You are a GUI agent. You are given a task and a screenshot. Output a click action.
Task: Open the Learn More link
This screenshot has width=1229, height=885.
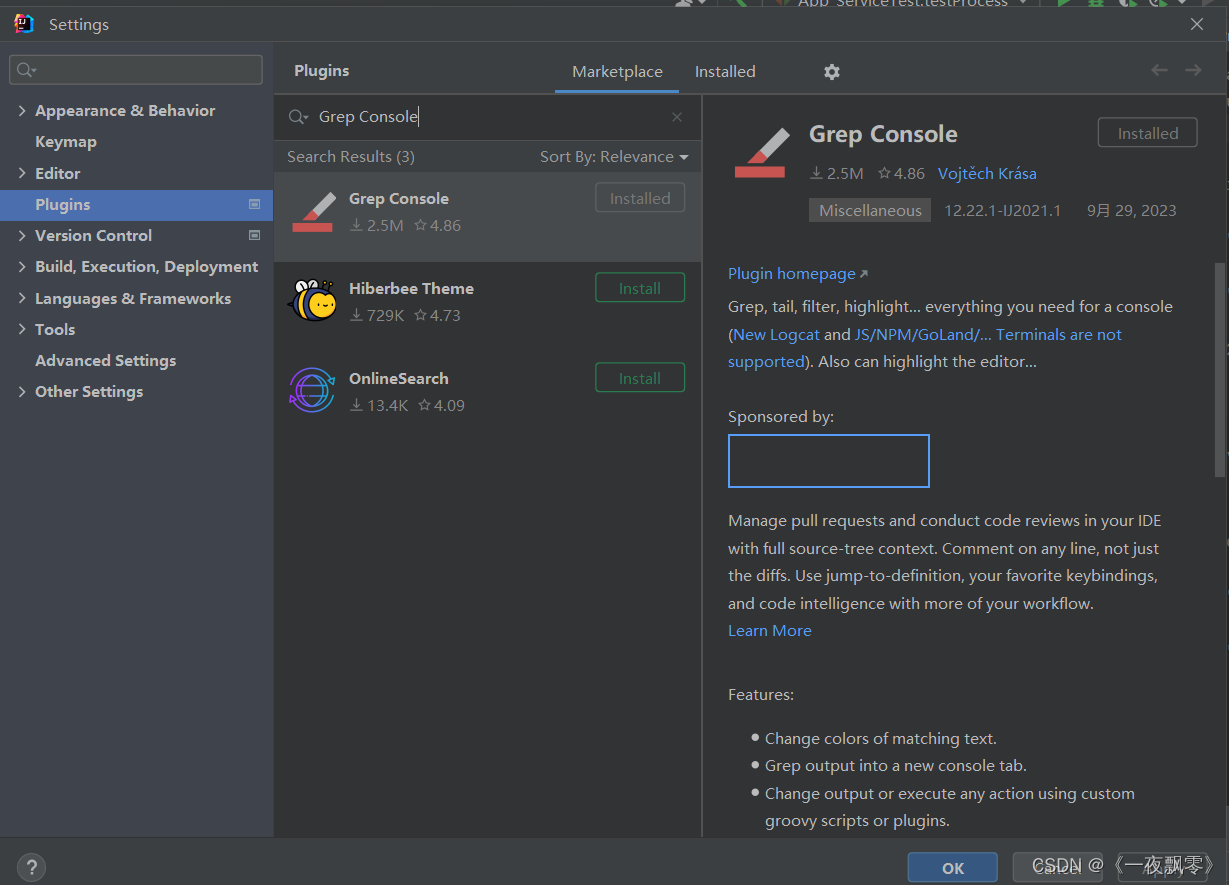(770, 631)
